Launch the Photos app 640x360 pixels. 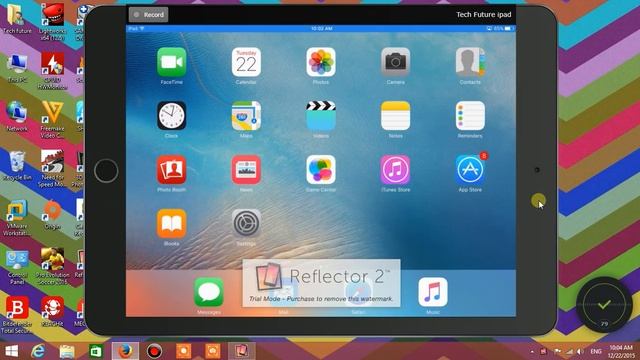point(321,62)
